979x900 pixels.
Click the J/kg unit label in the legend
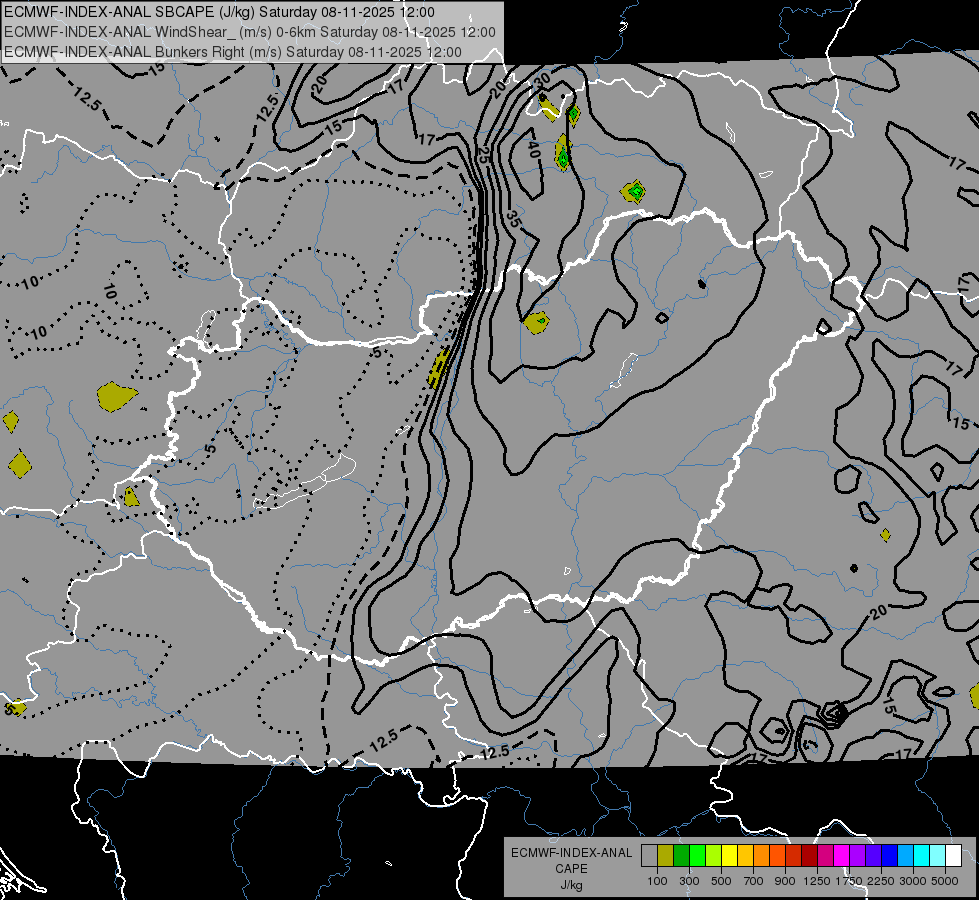(572, 885)
